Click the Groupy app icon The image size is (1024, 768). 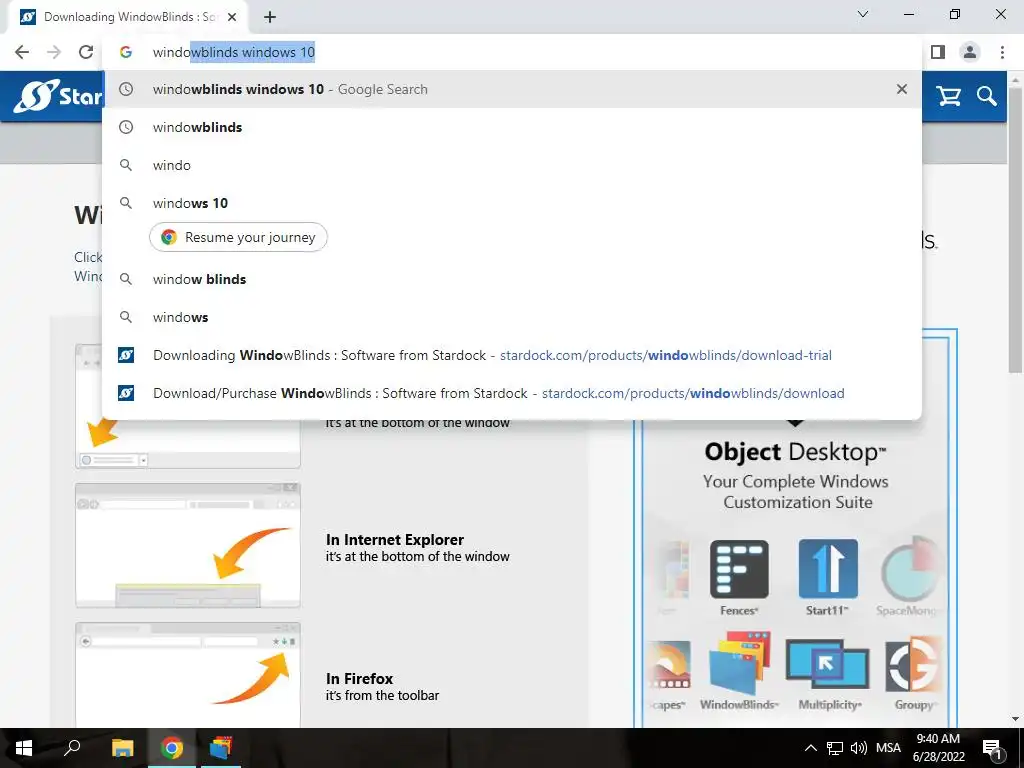914,665
